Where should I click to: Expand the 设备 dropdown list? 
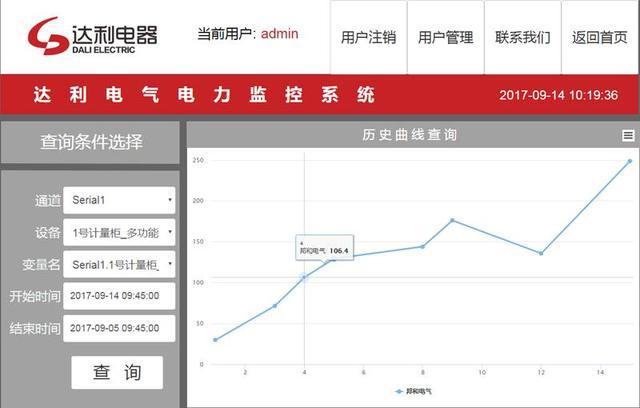[119, 232]
